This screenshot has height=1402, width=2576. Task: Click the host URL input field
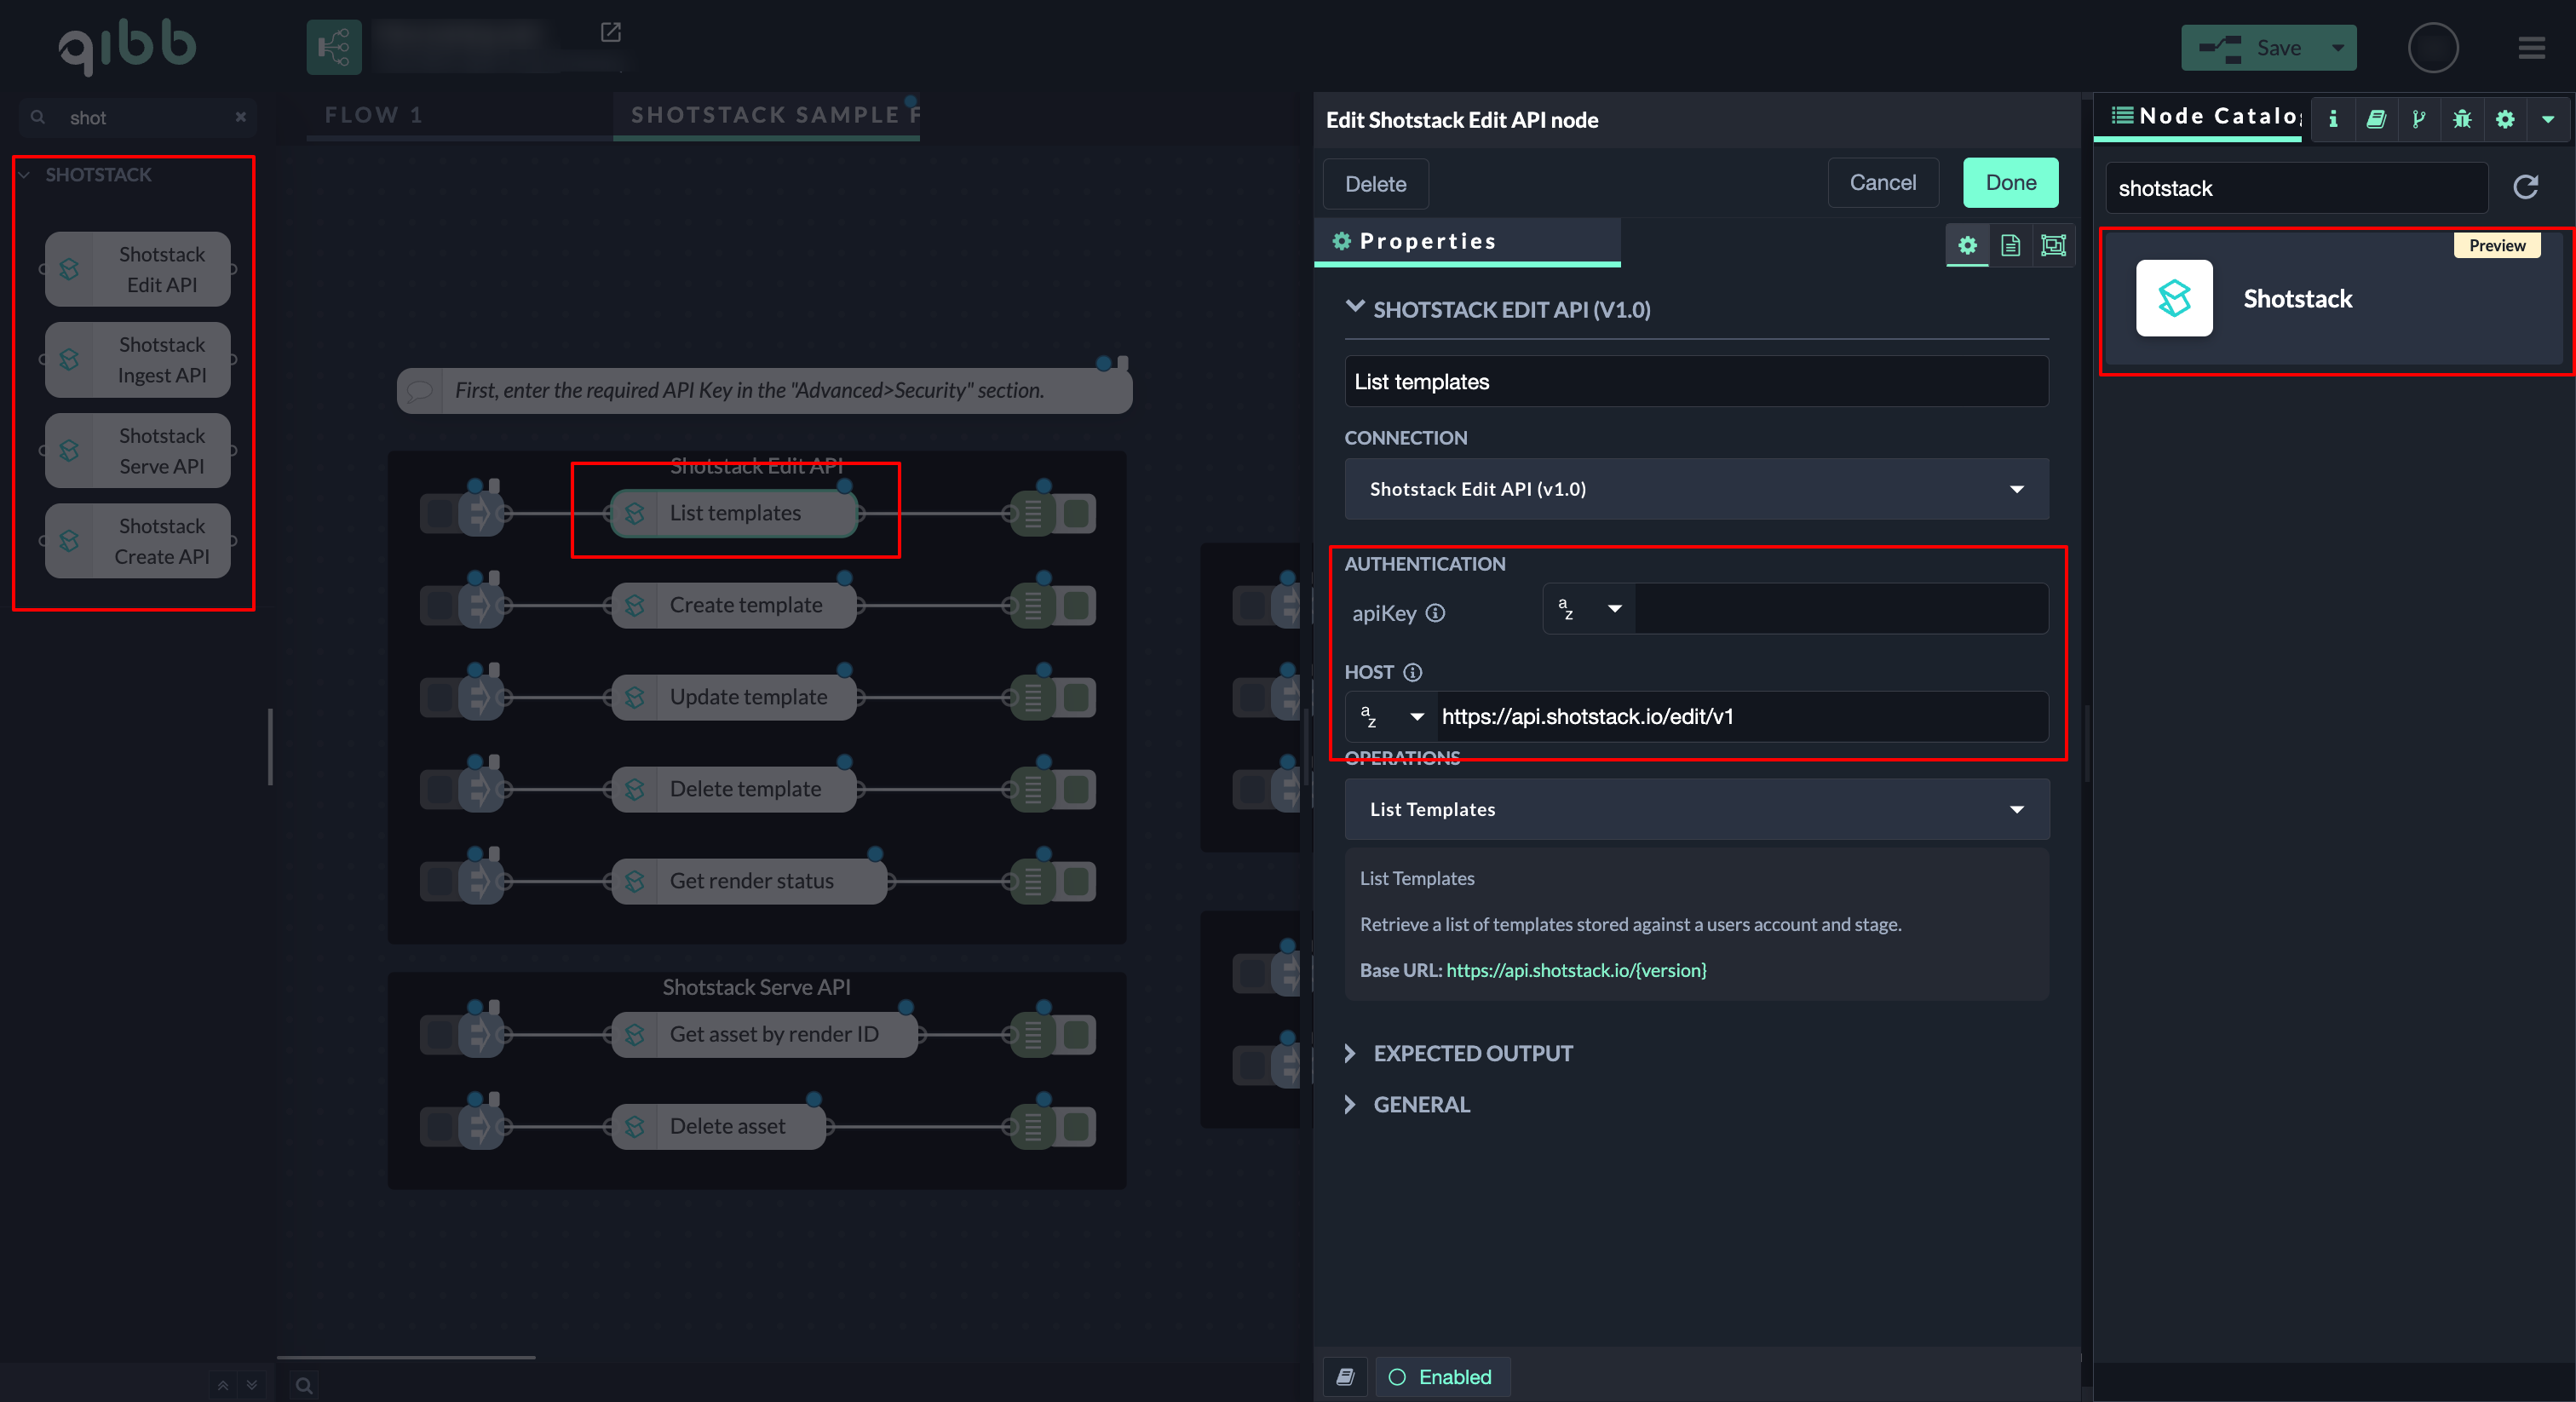click(x=1740, y=716)
